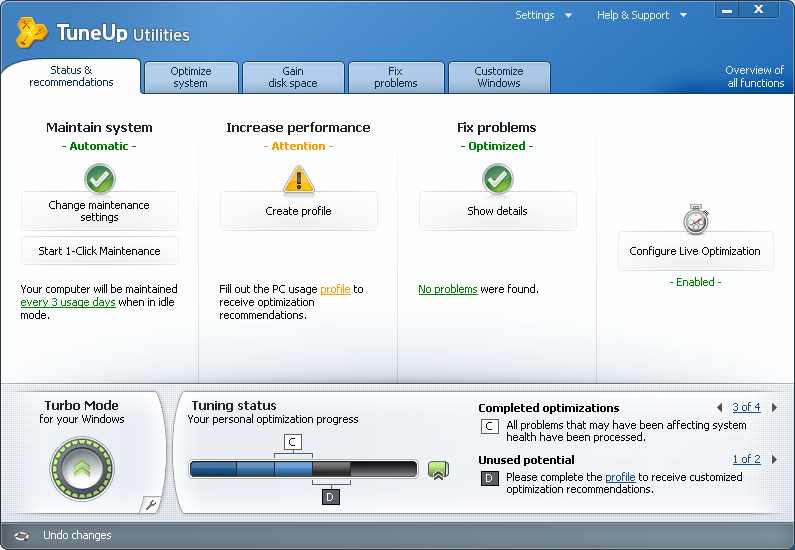This screenshot has height=550, width=795.
Task: Click the orange profile link
Action: tap(335, 289)
